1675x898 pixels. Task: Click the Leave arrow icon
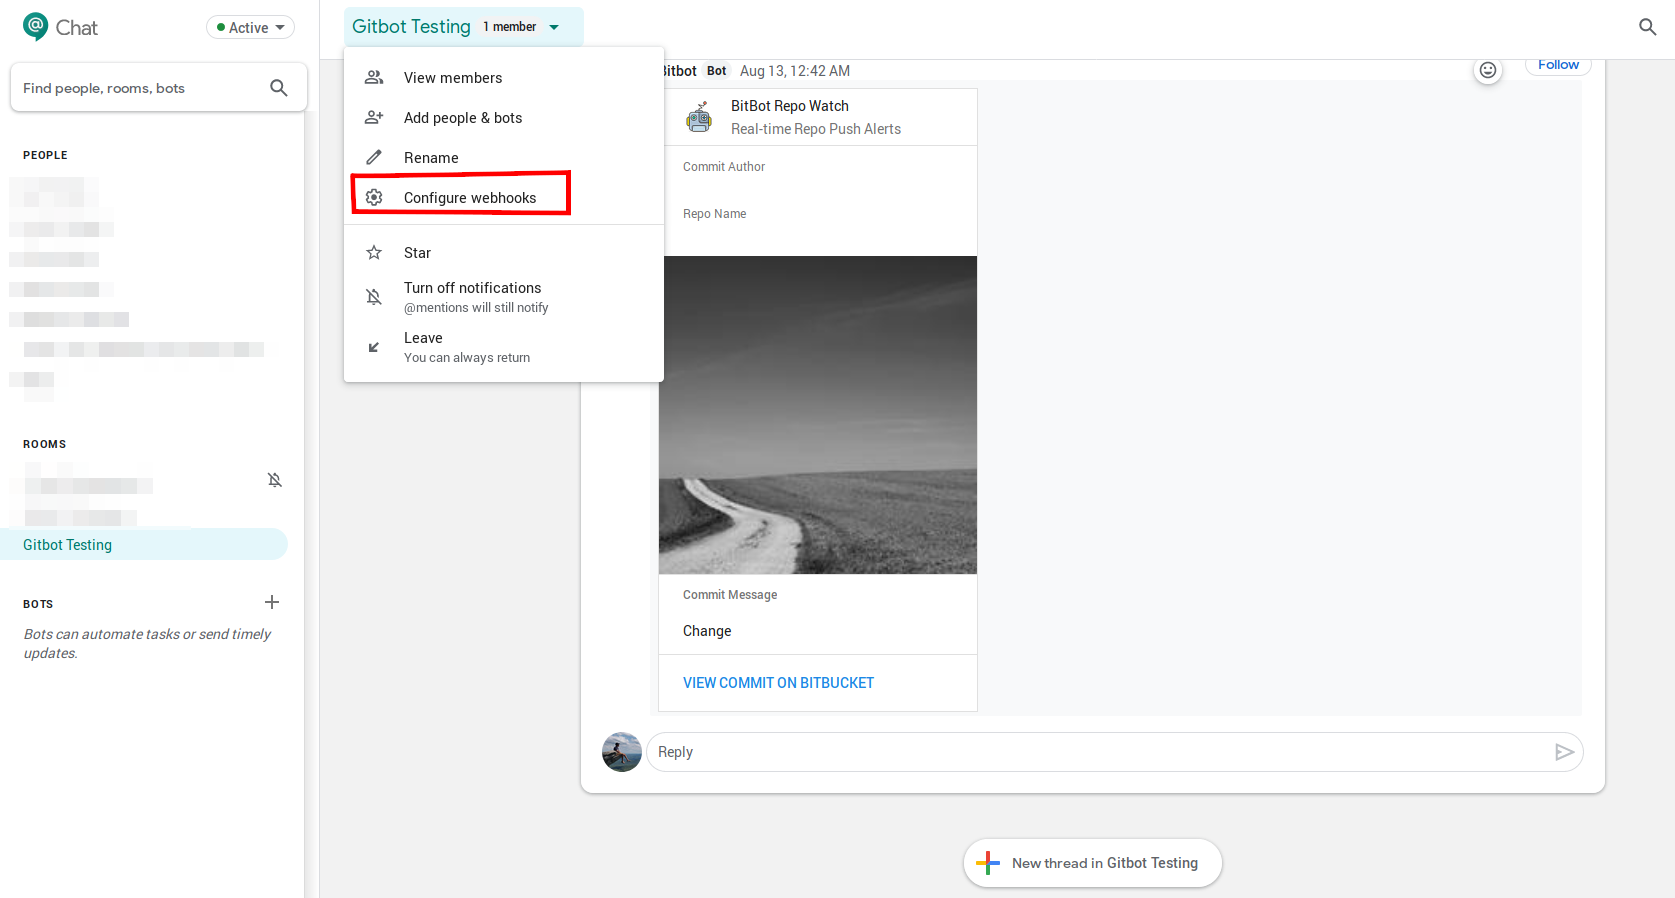pos(374,347)
